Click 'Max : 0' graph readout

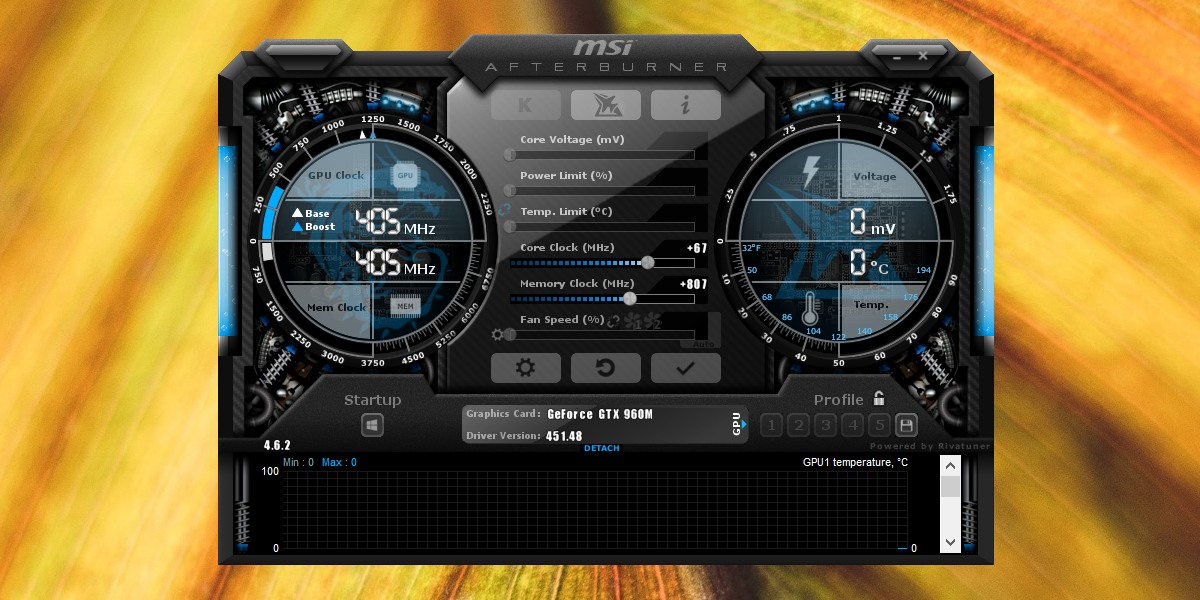click(x=339, y=462)
